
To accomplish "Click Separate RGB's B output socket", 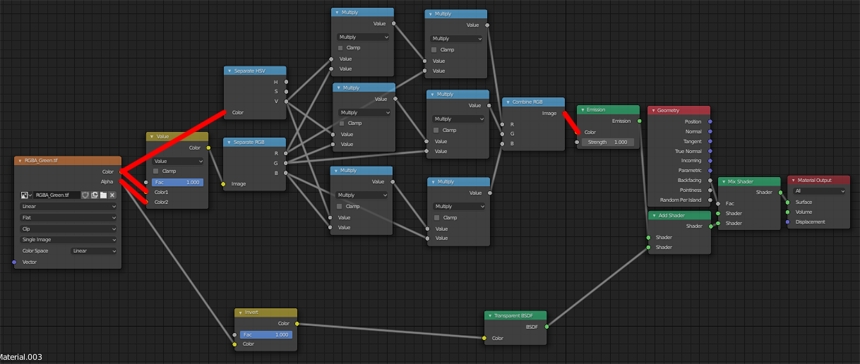I will pyautogui.click(x=285, y=173).
